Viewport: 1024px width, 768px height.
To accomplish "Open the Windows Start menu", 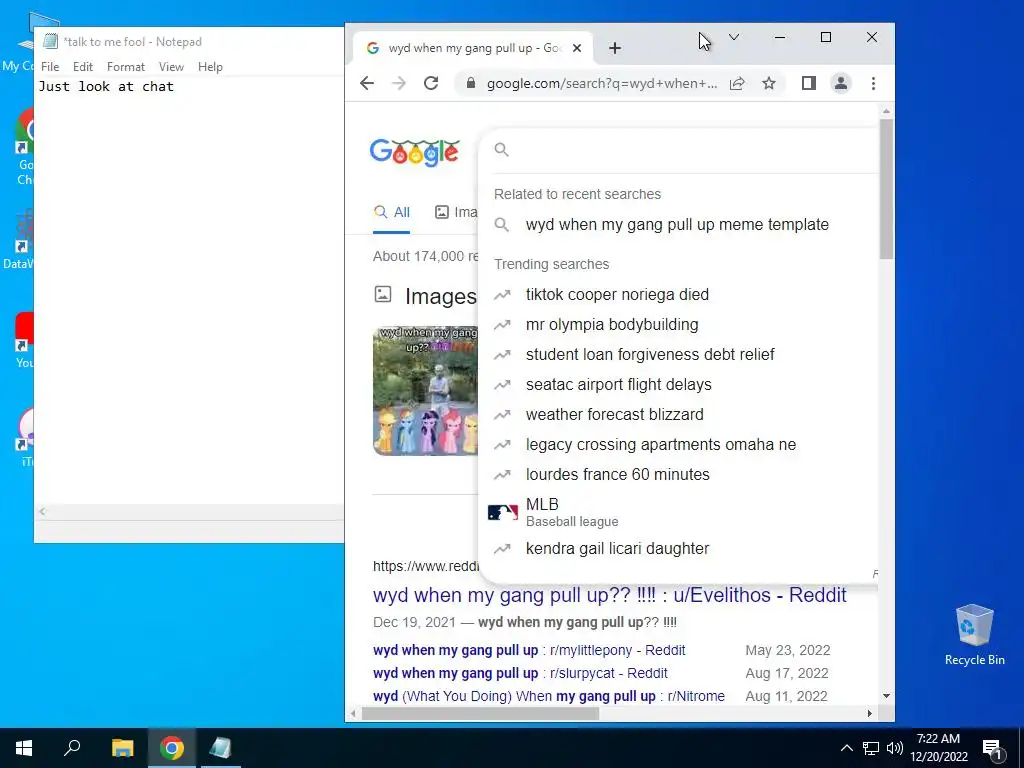I will coord(24,748).
